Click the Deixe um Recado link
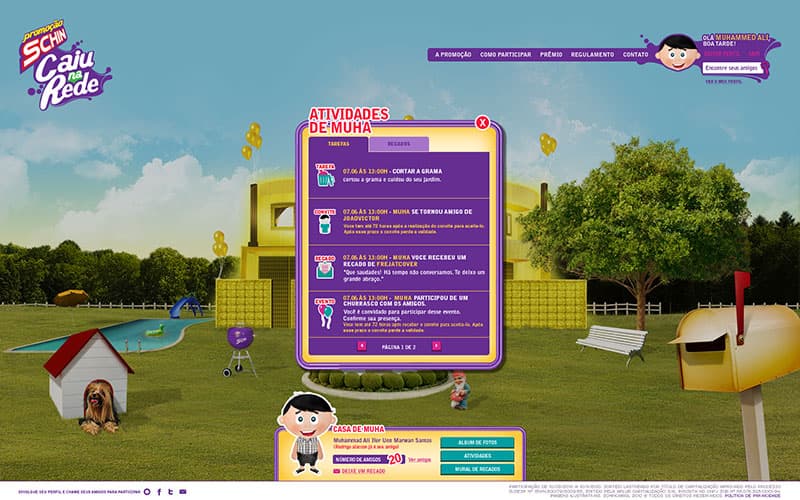The image size is (800, 500). (x=364, y=470)
